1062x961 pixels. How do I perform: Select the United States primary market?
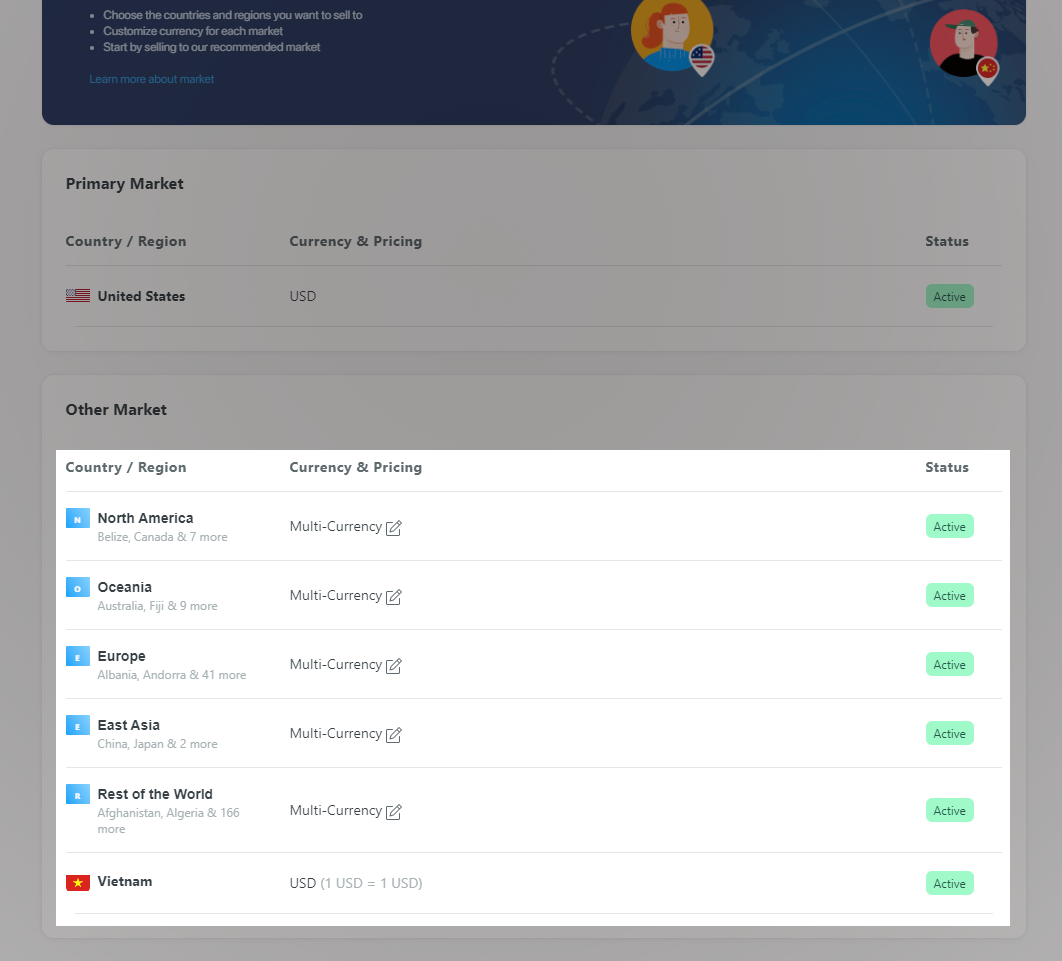[x=534, y=297]
